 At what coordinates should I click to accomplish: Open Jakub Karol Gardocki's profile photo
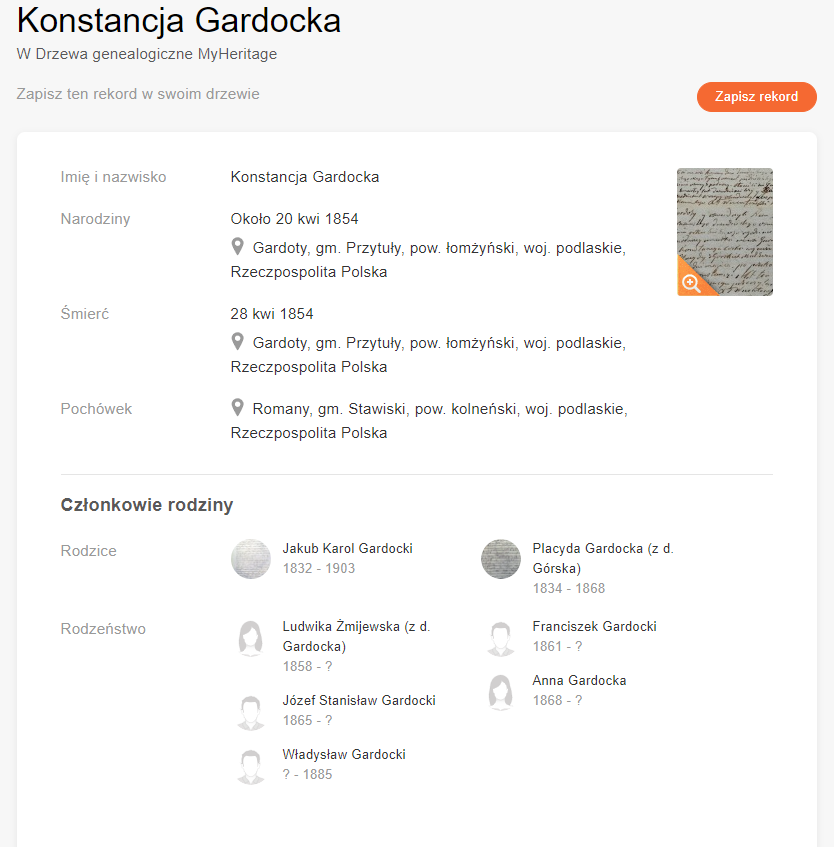(x=251, y=559)
